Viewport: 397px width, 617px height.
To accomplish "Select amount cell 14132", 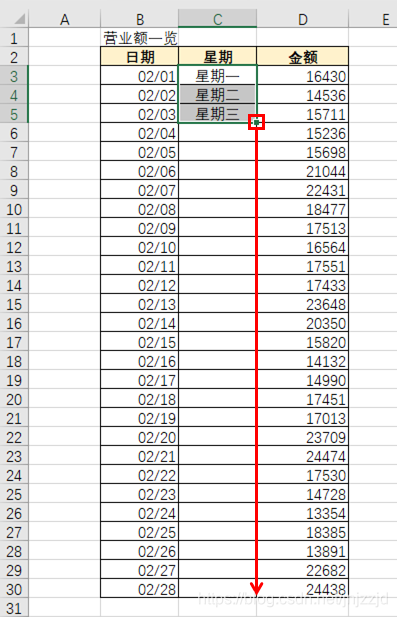I will (303, 361).
